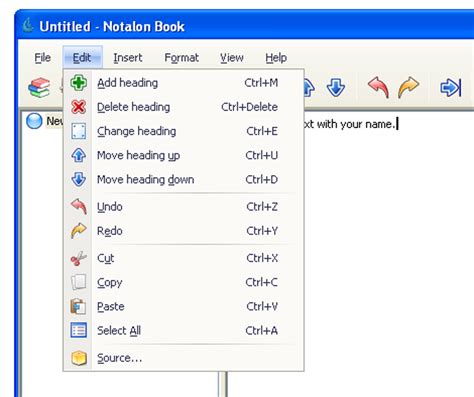Click the blue indent arrow toolbar button
The height and width of the screenshot is (397, 474).
click(x=451, y=88)
